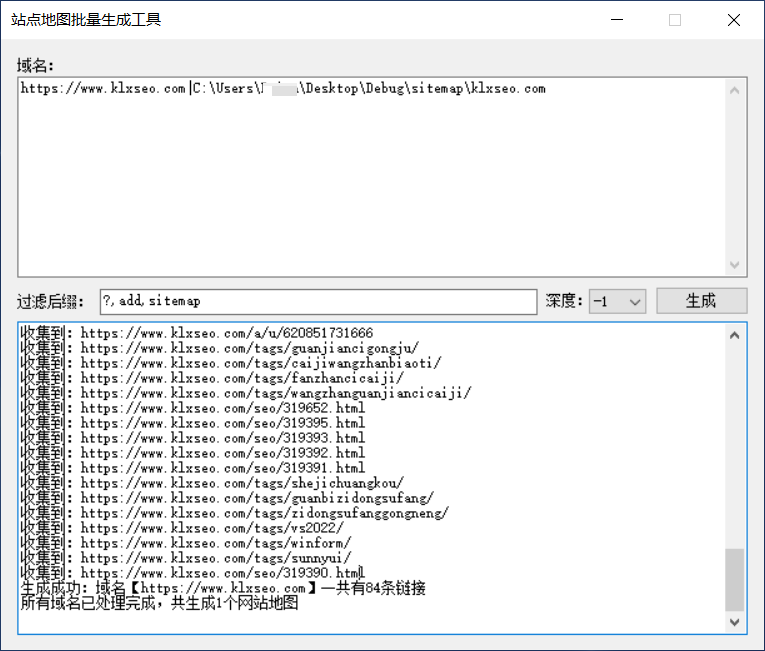
Task: Click the https://www.klxseo.com domain entry line
Action: [x=283, y=89]
